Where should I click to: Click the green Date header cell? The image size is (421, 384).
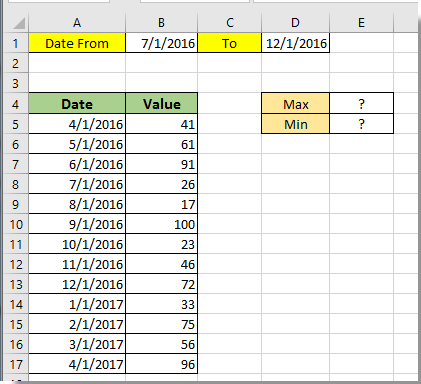[x=77, y=104]
